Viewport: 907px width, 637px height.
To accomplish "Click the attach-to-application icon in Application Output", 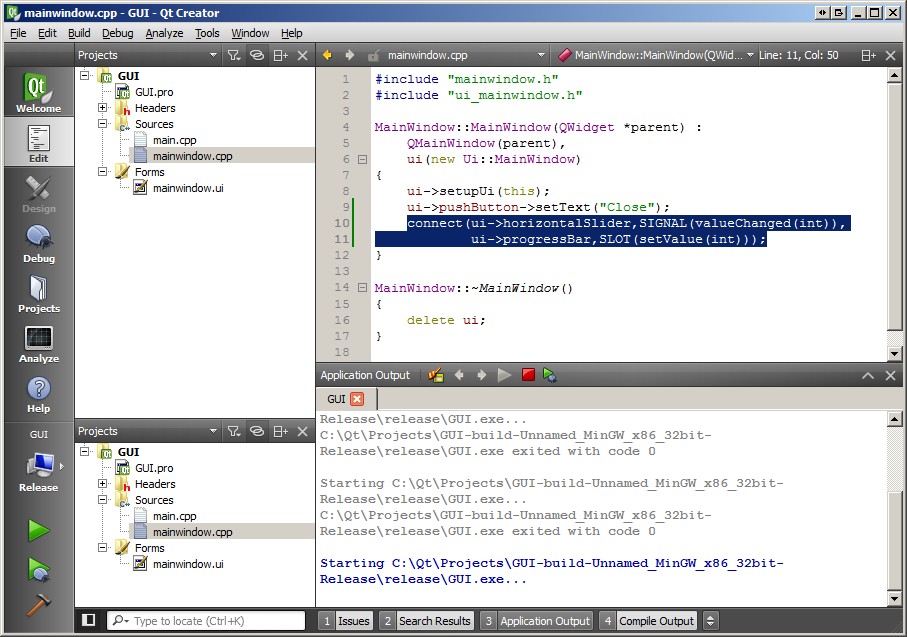I will tap(436, 375).
